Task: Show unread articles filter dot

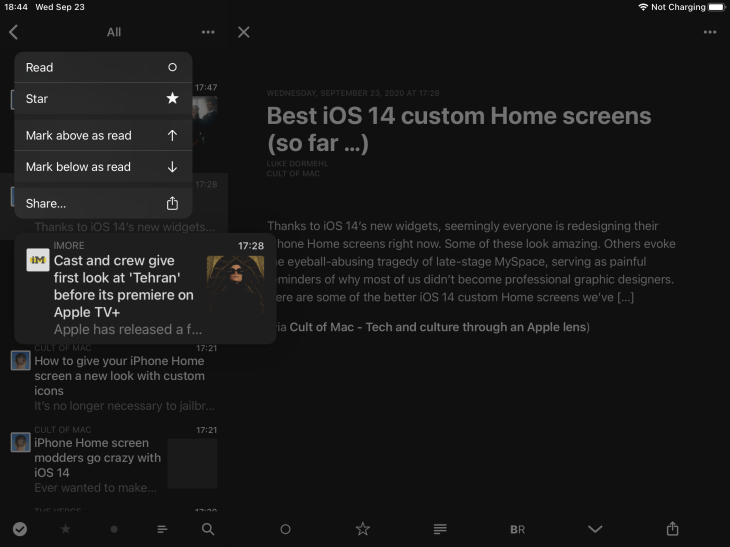Action: point(114,529)
